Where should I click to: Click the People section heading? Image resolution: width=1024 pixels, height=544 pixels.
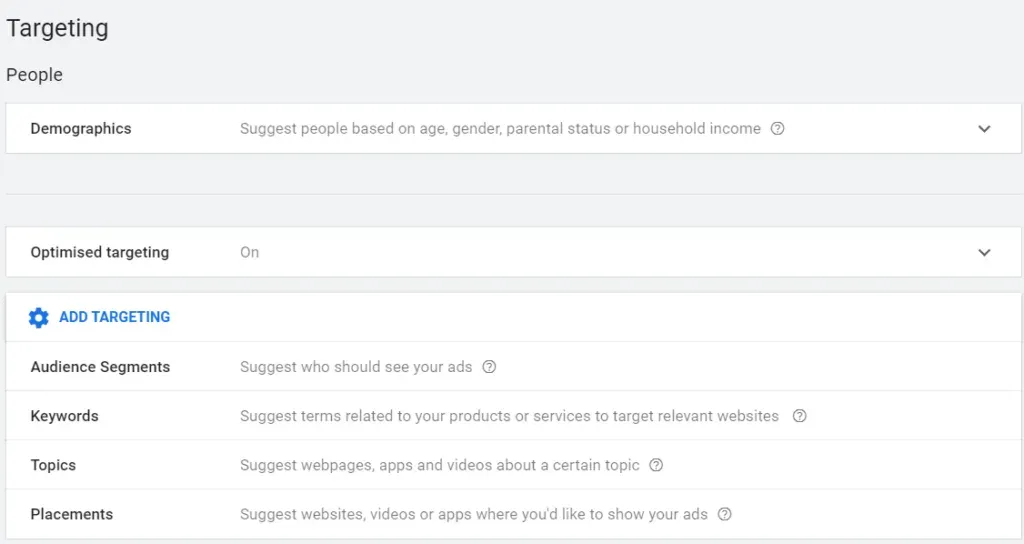click(35, 75)
